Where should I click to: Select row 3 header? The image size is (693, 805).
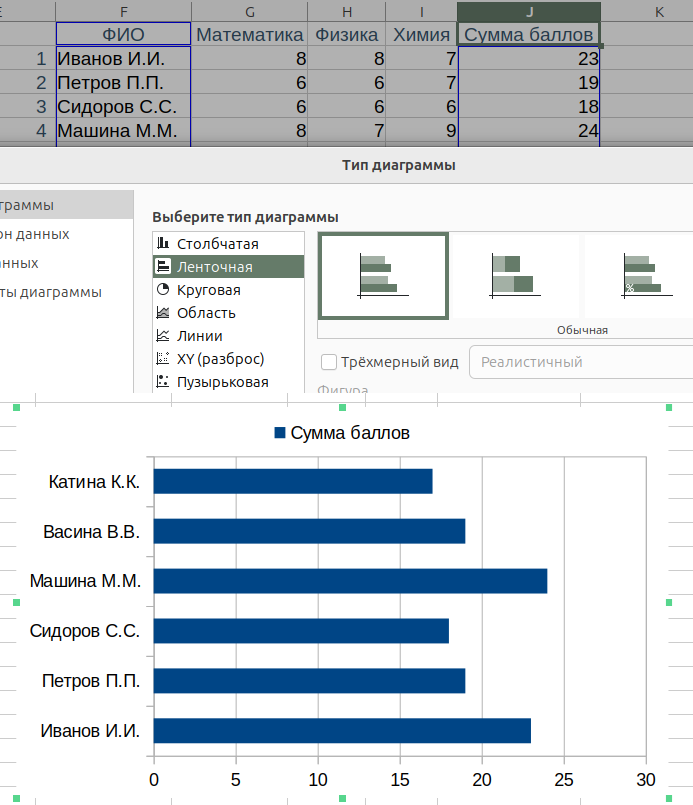[x=41, y=106]
